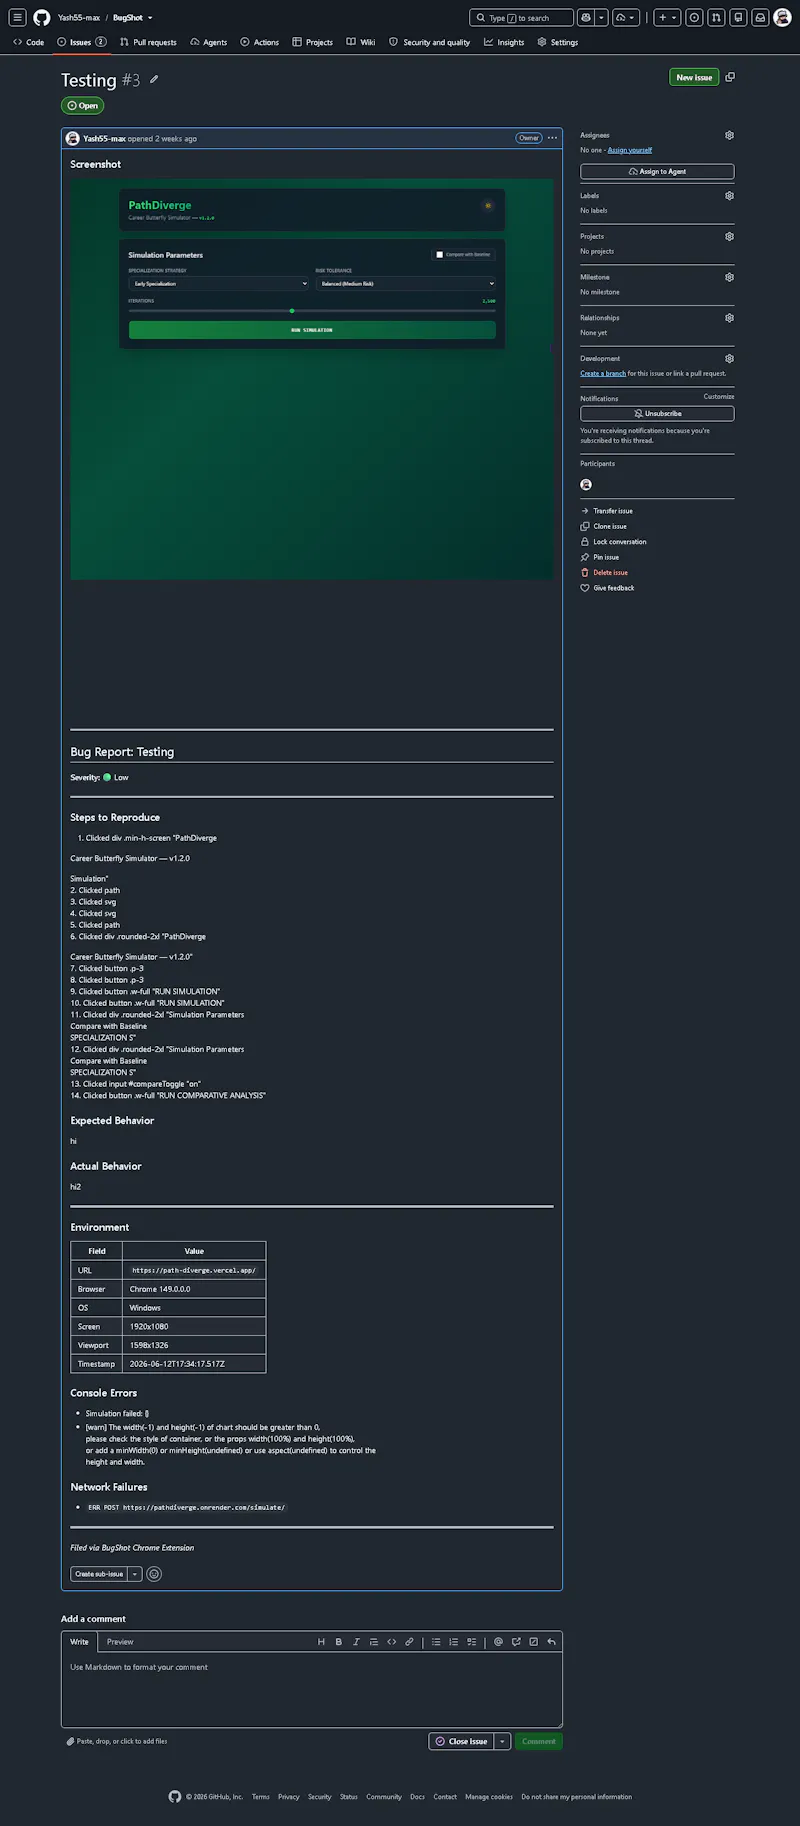Go to the GitHub homepage logo
800x1826 pixels.
tap(42, 17)
